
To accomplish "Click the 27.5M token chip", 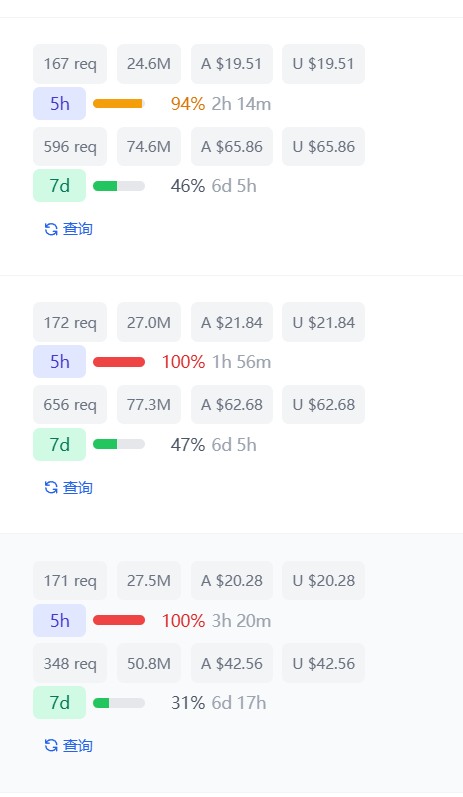I will 149,580.
